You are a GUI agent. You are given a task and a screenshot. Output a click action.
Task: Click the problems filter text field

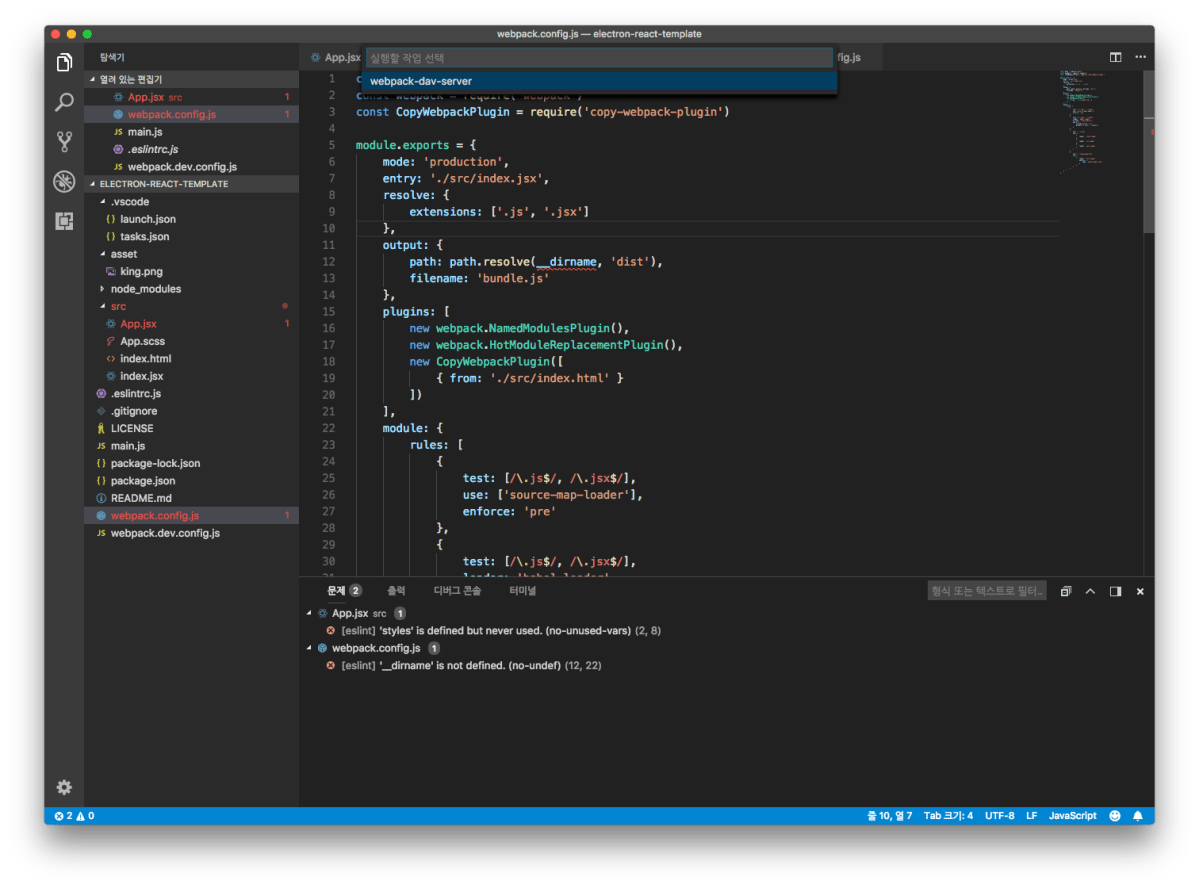[987, 590]
